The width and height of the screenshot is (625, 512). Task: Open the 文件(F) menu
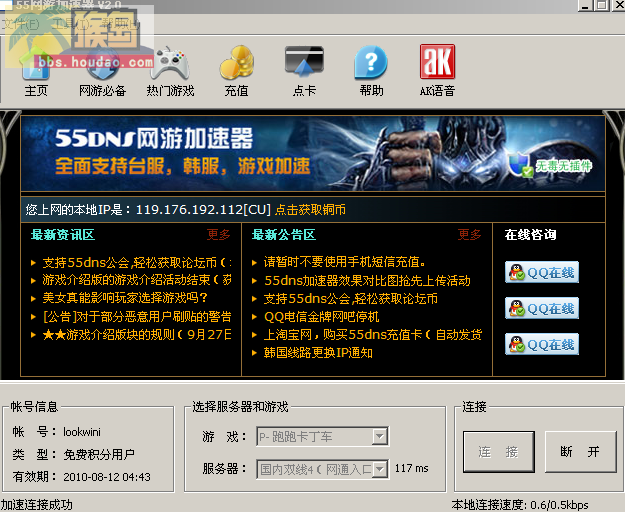click(x=21, y=24)
